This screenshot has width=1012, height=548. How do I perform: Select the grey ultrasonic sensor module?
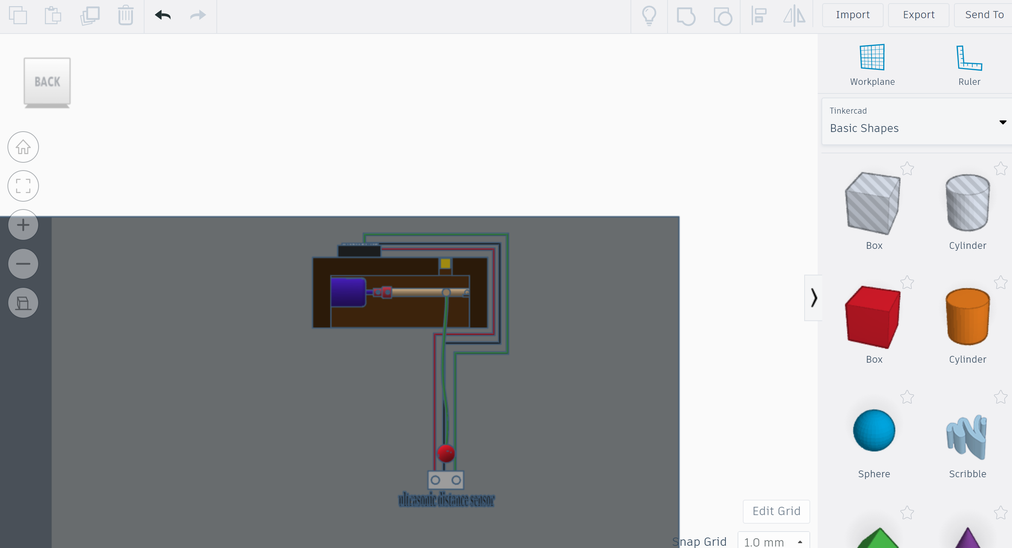(x=446, y=480)
